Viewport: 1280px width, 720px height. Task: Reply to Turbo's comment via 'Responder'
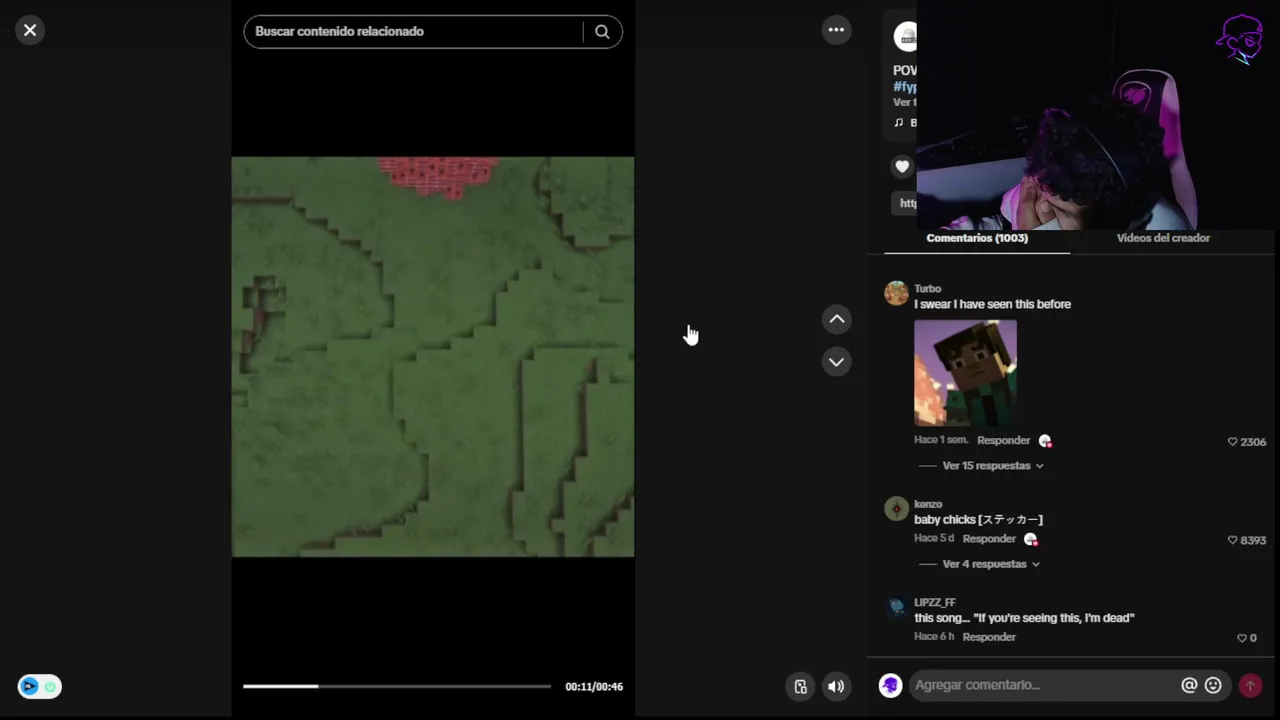[x=1003, y=440]
